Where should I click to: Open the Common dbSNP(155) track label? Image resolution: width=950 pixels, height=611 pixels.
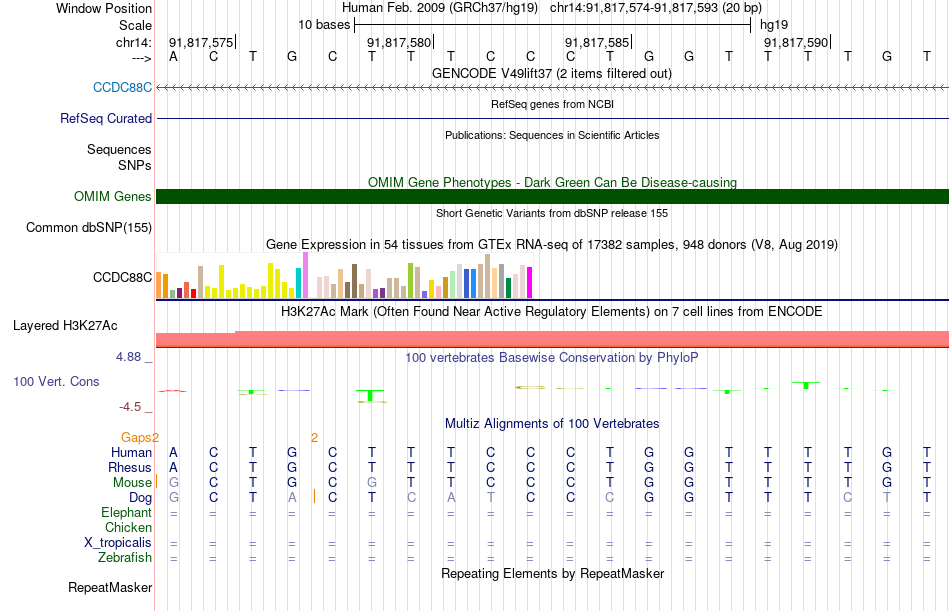[x=89, y=227]
